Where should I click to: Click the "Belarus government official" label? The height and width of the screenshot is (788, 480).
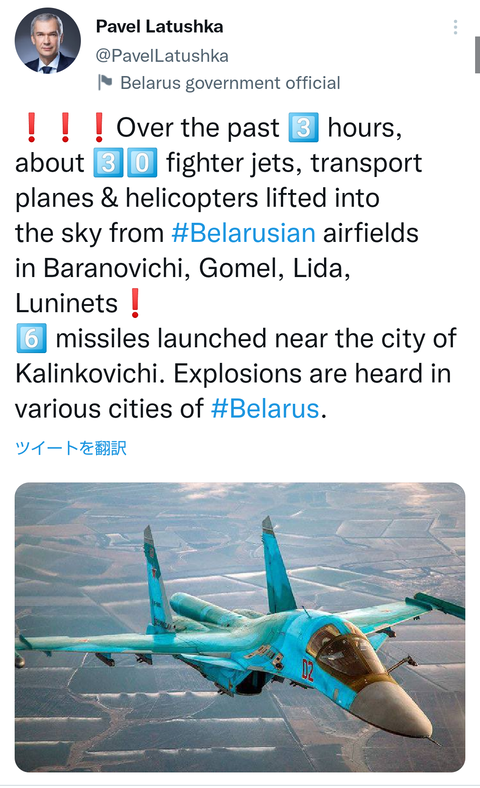click(x=230, y=83)
